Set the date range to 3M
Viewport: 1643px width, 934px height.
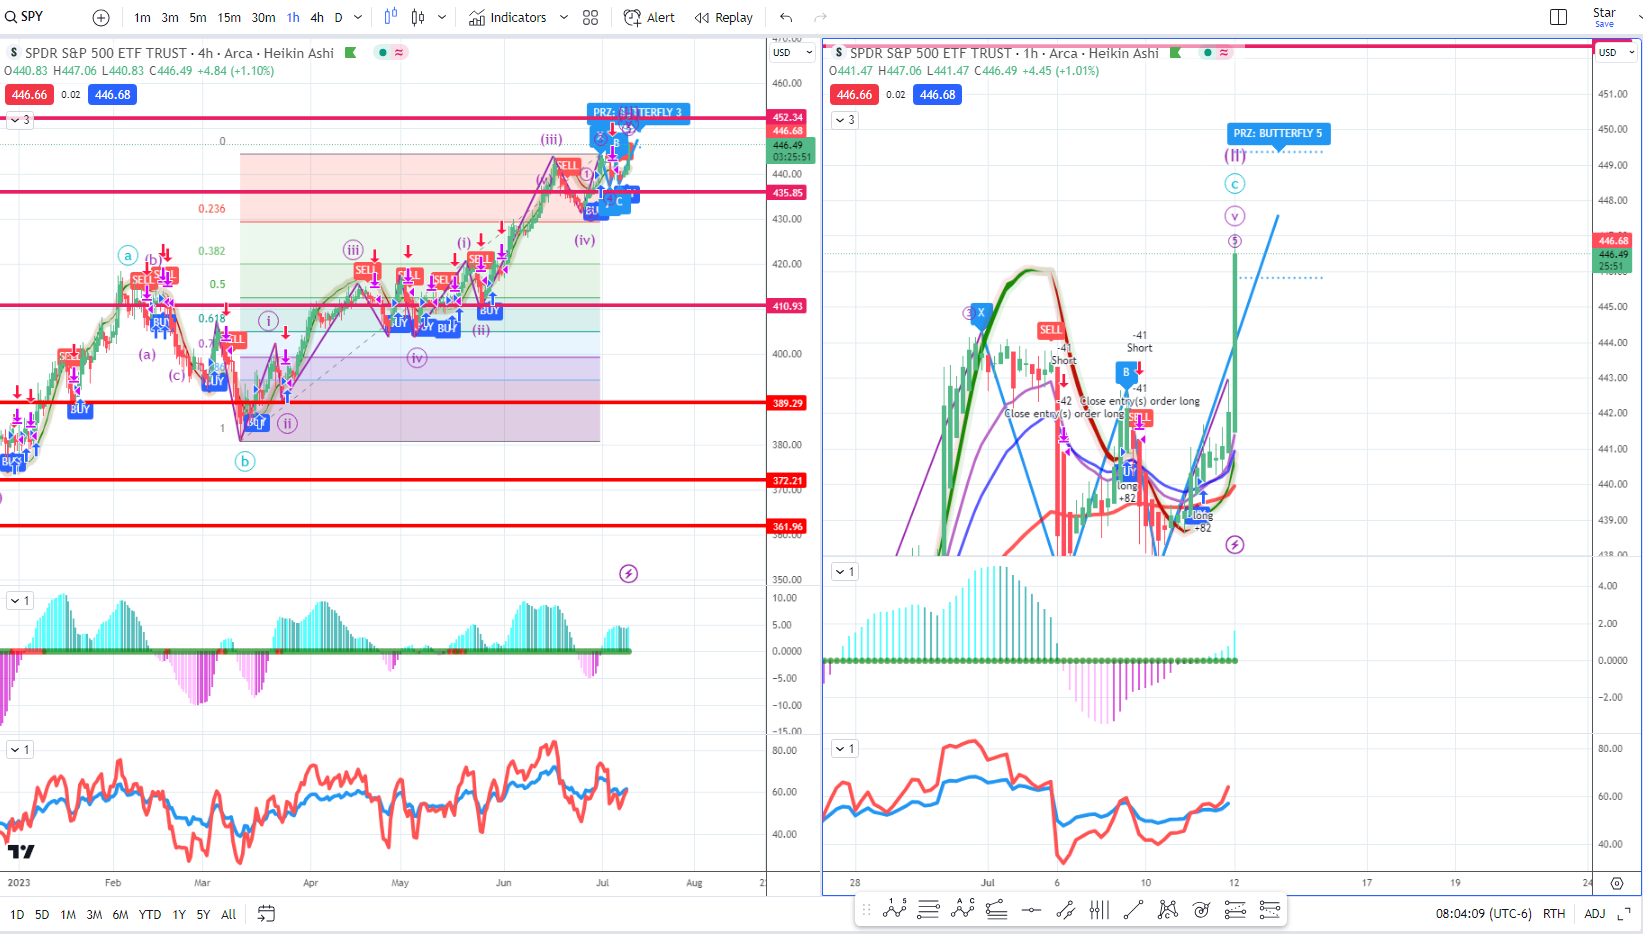(94, 914)
